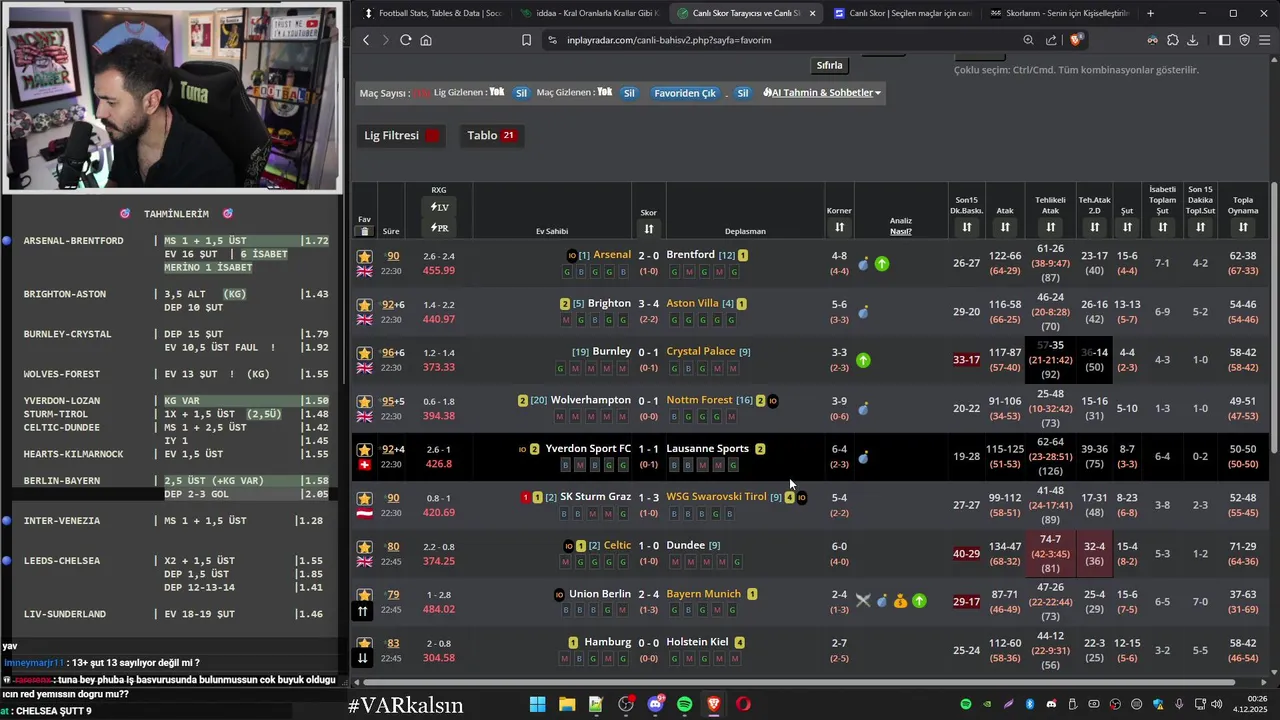Open a new browser tab
This screenshot has width=1280, height=720.
pos(1150,13)
